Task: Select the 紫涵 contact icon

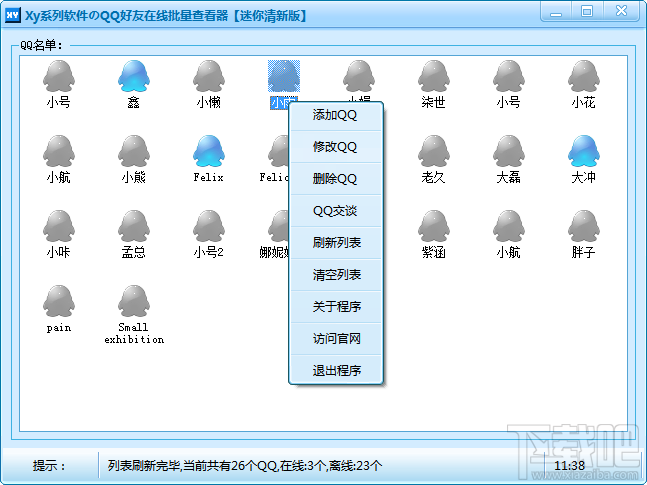Action: tap(434, 226)
